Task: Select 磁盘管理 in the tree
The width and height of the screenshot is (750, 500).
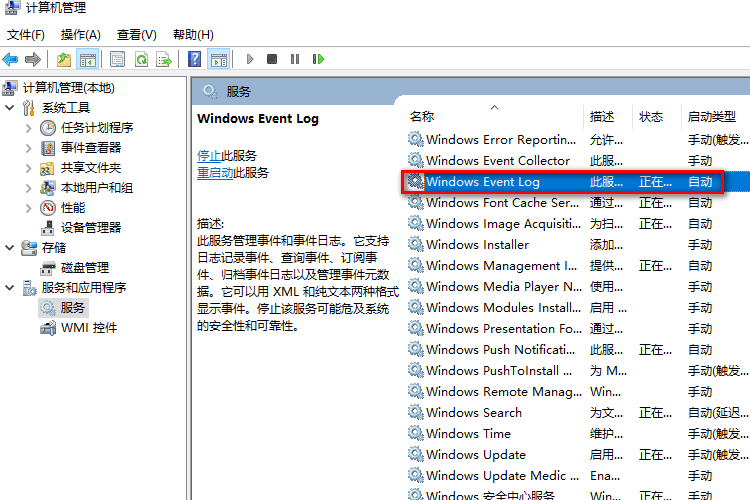Action: (85, 268)
